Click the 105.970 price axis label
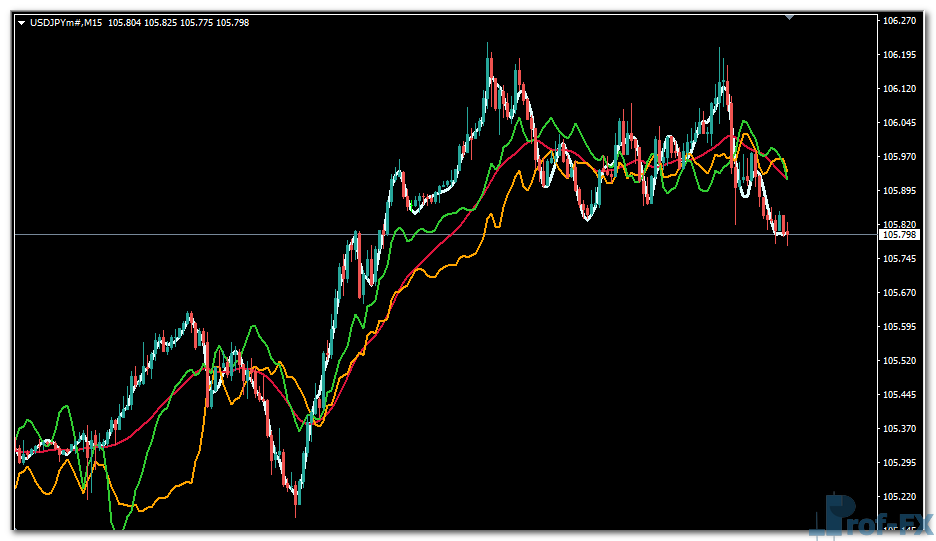This screenshot has height=541, width=936. point(899,156)
